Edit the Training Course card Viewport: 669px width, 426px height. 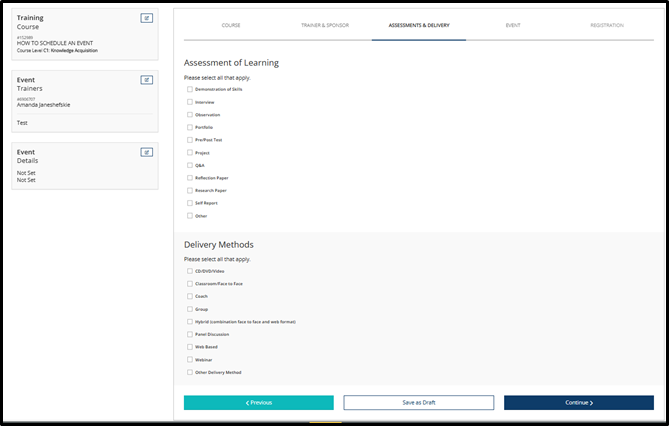(x=146, y=18)
